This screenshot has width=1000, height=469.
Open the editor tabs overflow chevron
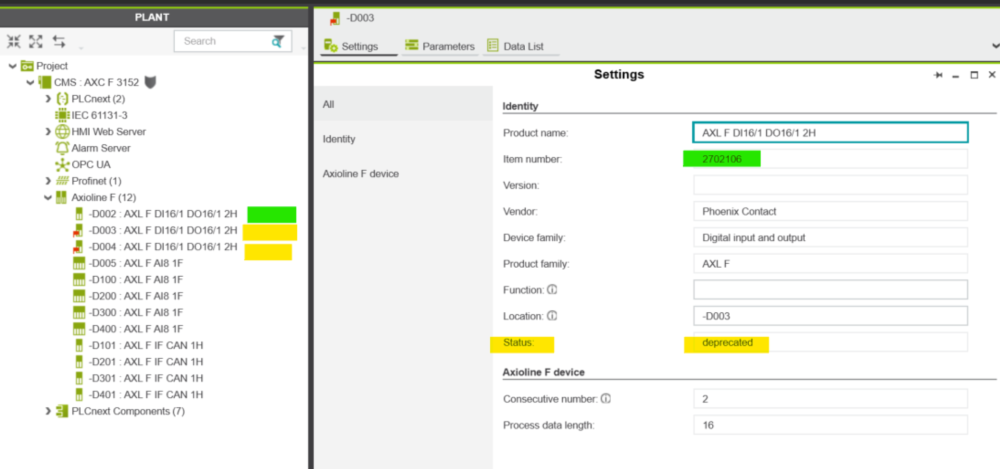click(x=994, y=46)
